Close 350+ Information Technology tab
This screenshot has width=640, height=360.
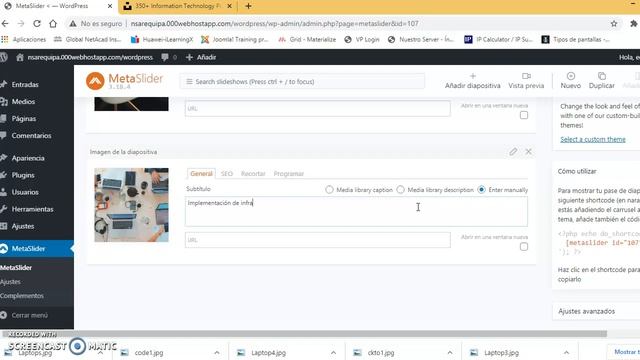click(229, 6)
